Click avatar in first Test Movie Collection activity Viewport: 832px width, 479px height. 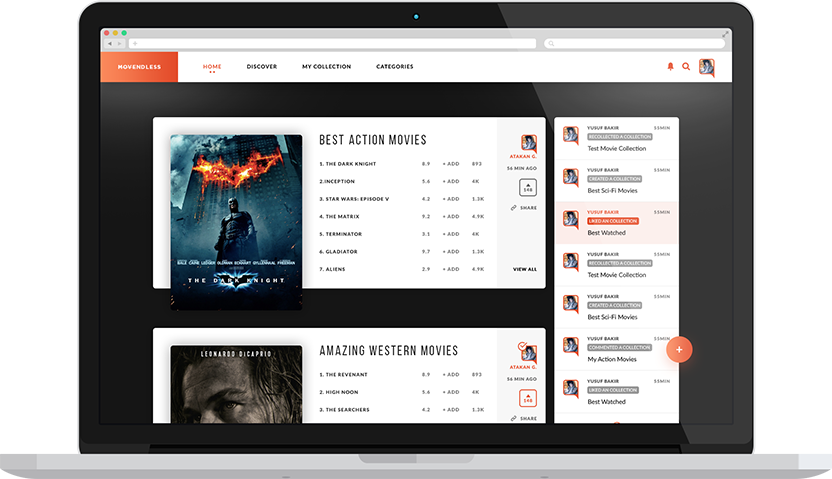pos(570,134)
